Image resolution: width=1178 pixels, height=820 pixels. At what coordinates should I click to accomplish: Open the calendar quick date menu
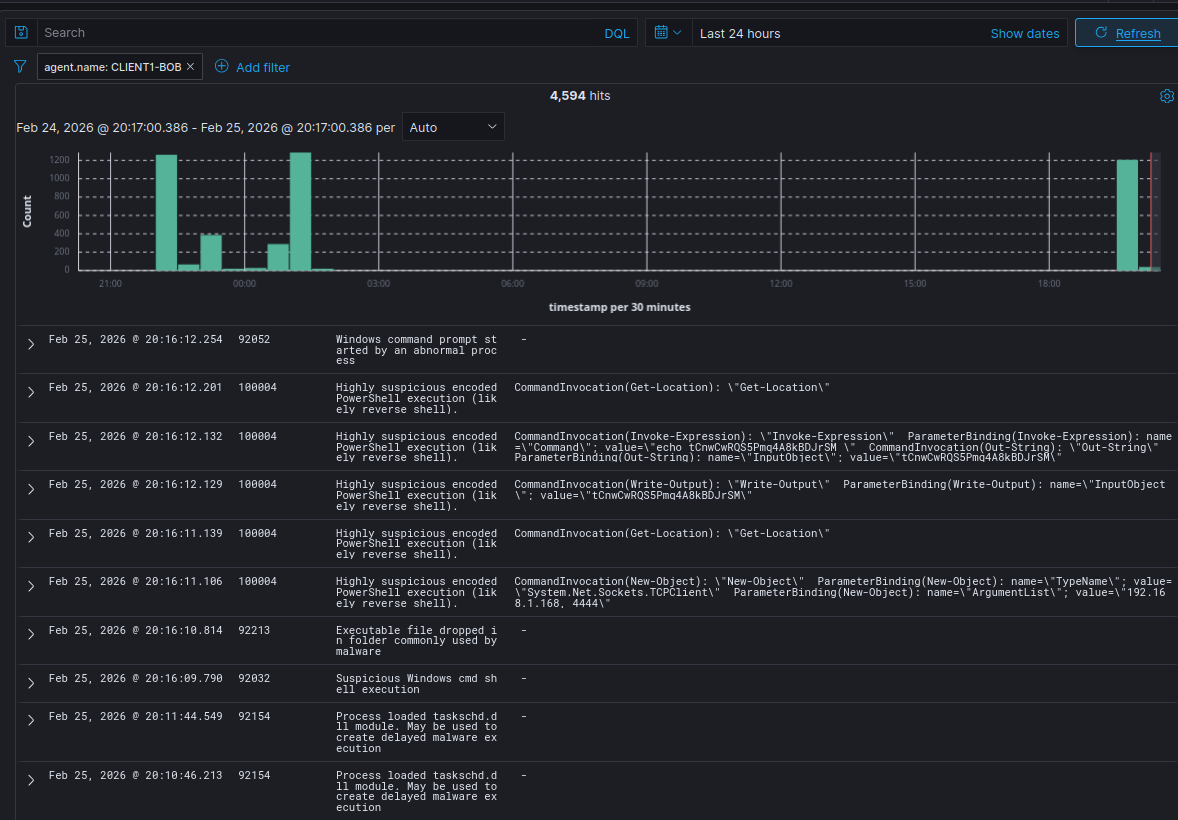(667, 33)
